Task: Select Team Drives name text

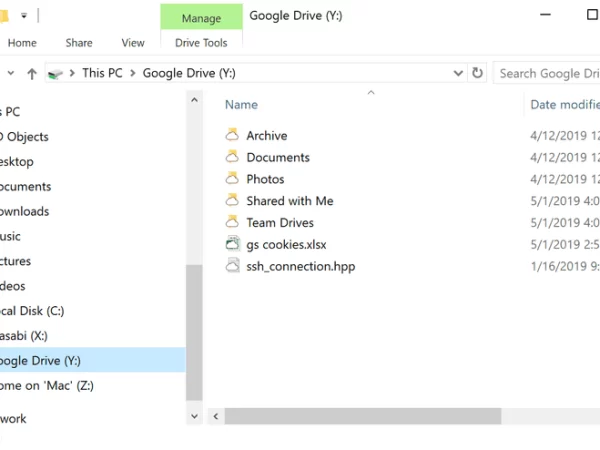Action: click(280, 223)
